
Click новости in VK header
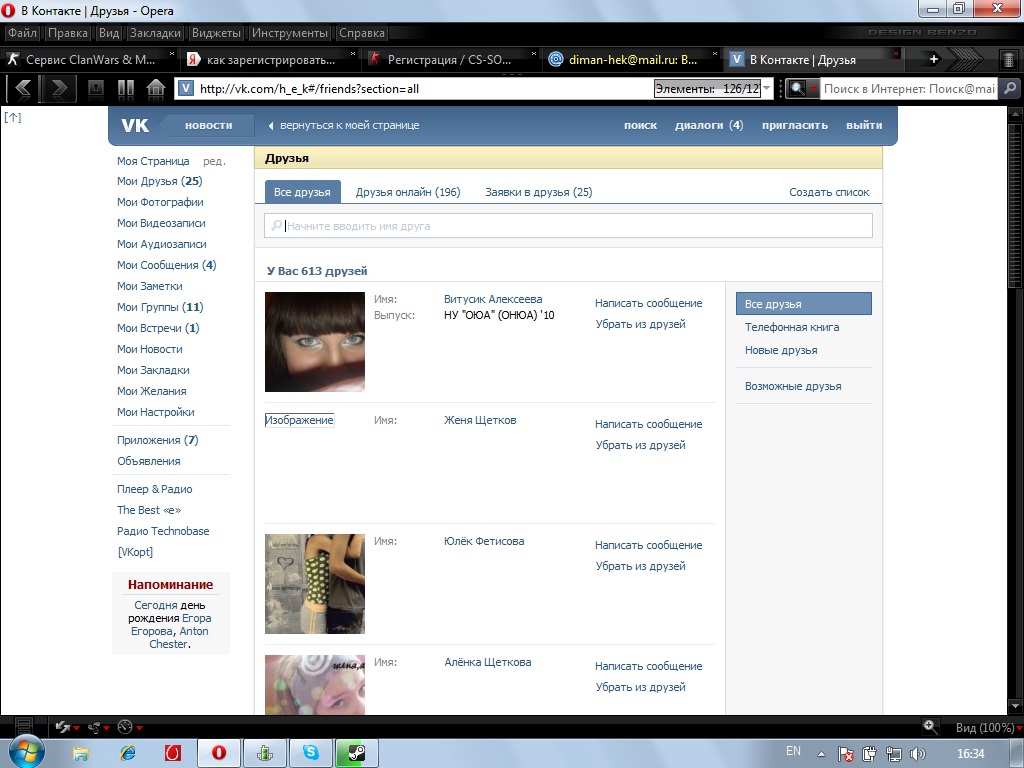208,125
